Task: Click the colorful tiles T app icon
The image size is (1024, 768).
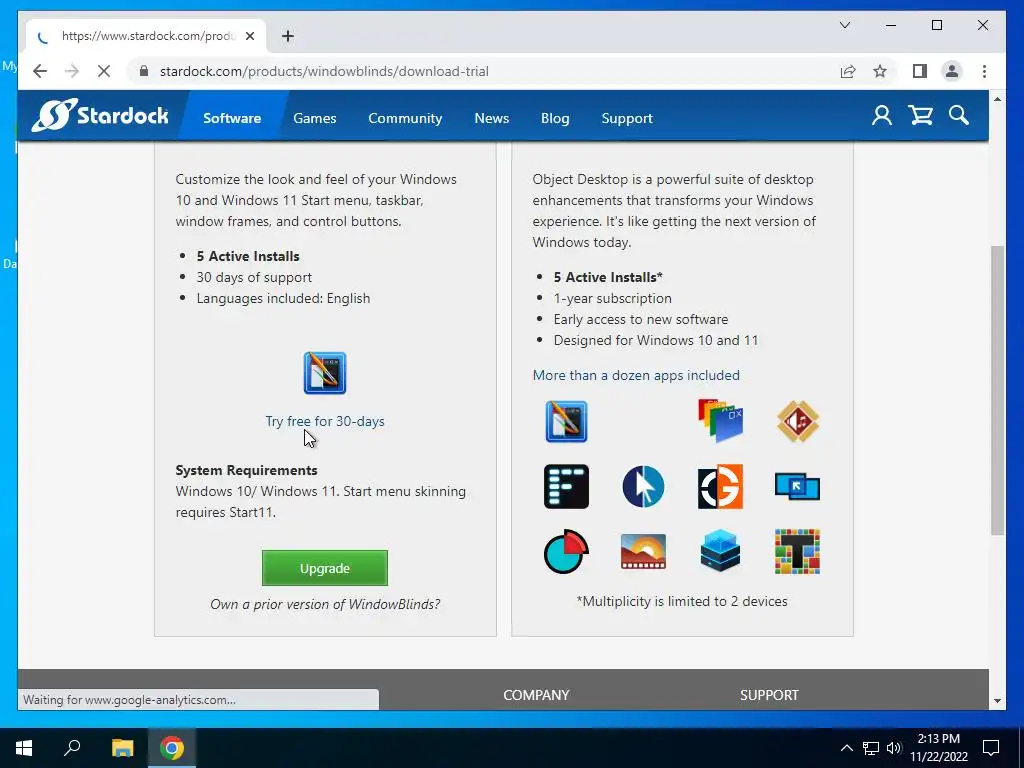Action: click(797, 552)
